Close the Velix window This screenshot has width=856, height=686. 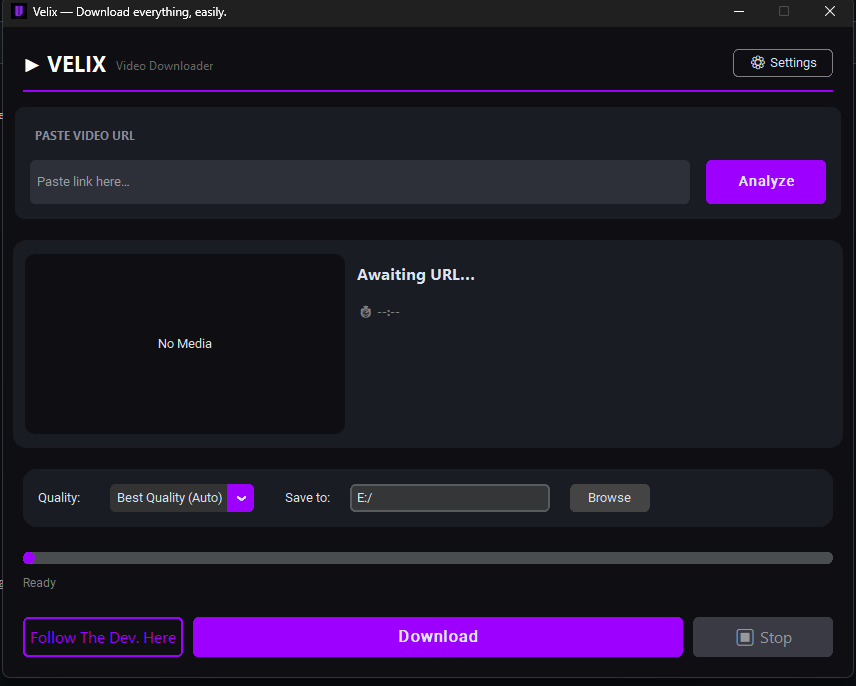pyautogui.click(x=830, y=11)
